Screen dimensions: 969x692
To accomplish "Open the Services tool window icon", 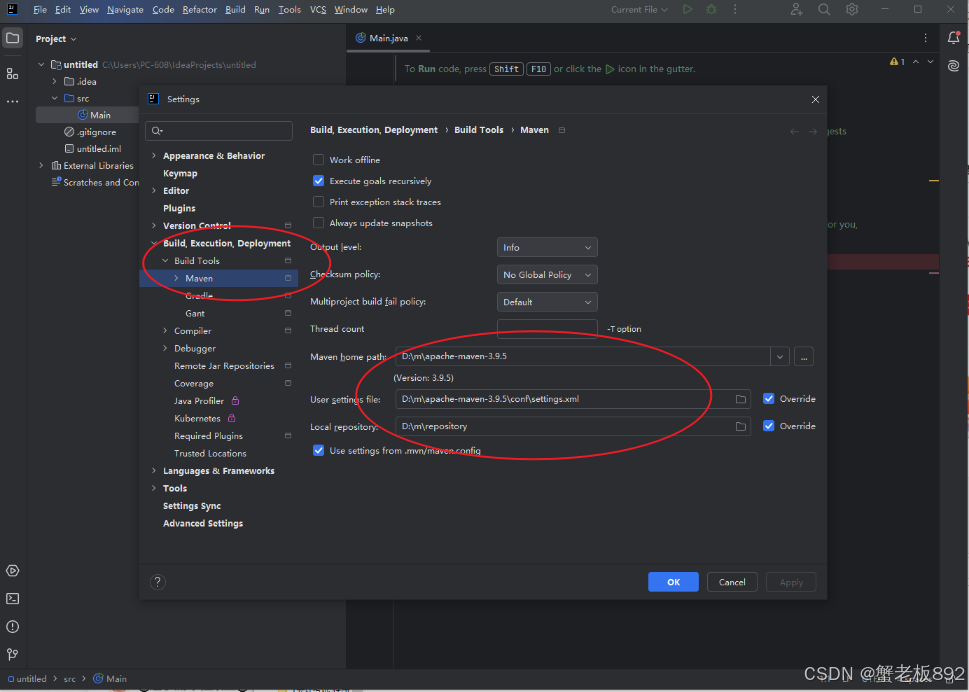I will [x=12, y=570].
